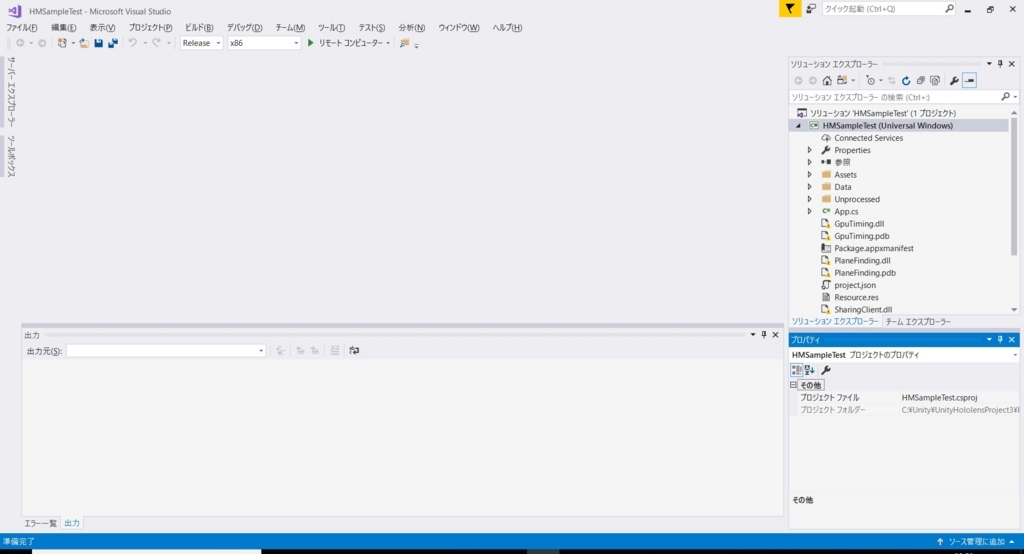Select project.json in the tree
1024x554 pixels.
point(855,285)
